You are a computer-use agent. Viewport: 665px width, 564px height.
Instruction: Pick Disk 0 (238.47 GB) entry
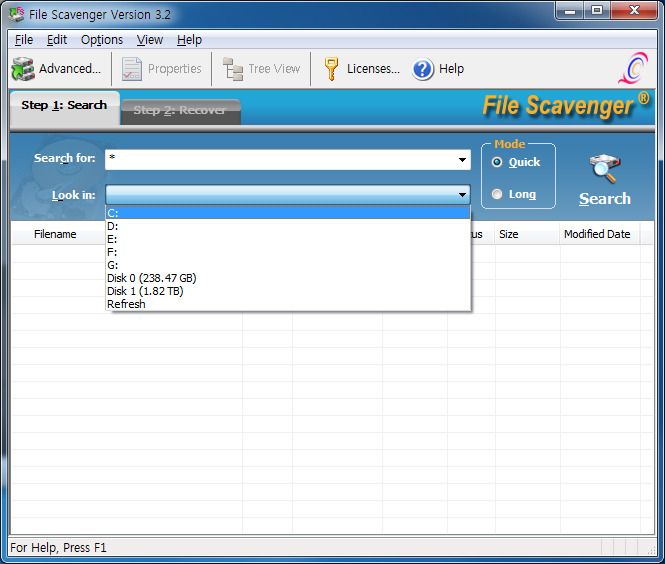pos(288,278)
